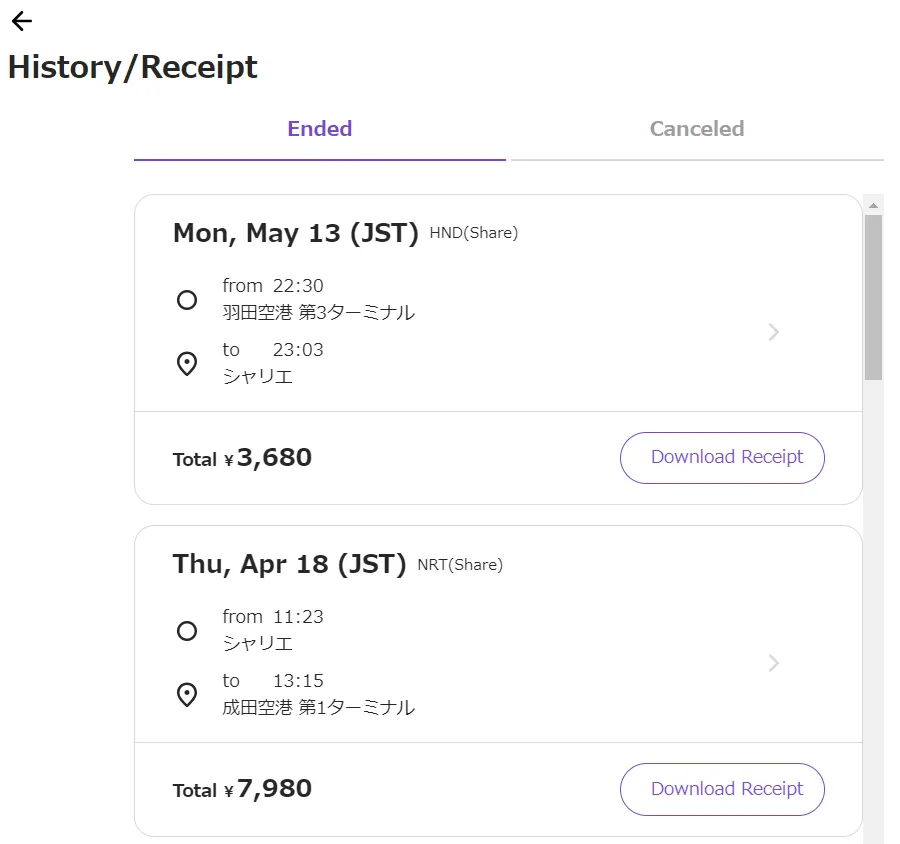Screen dimensions: 900x844
Task: Click destination pin icon on May 13 ride
Action: [187, 363]
